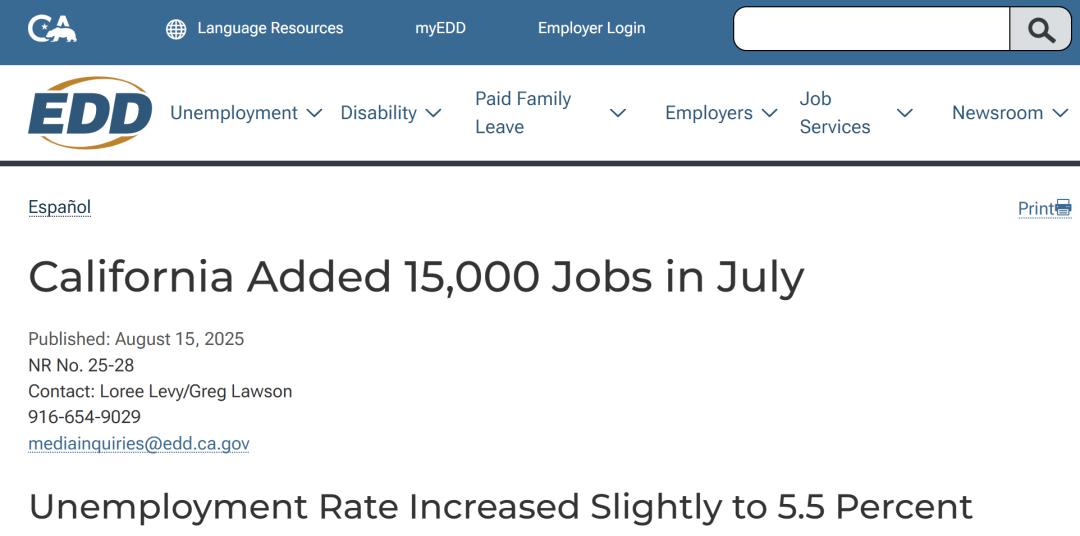Expand the Employers menu chevron

pyautogui.click(x=769, y=113)
